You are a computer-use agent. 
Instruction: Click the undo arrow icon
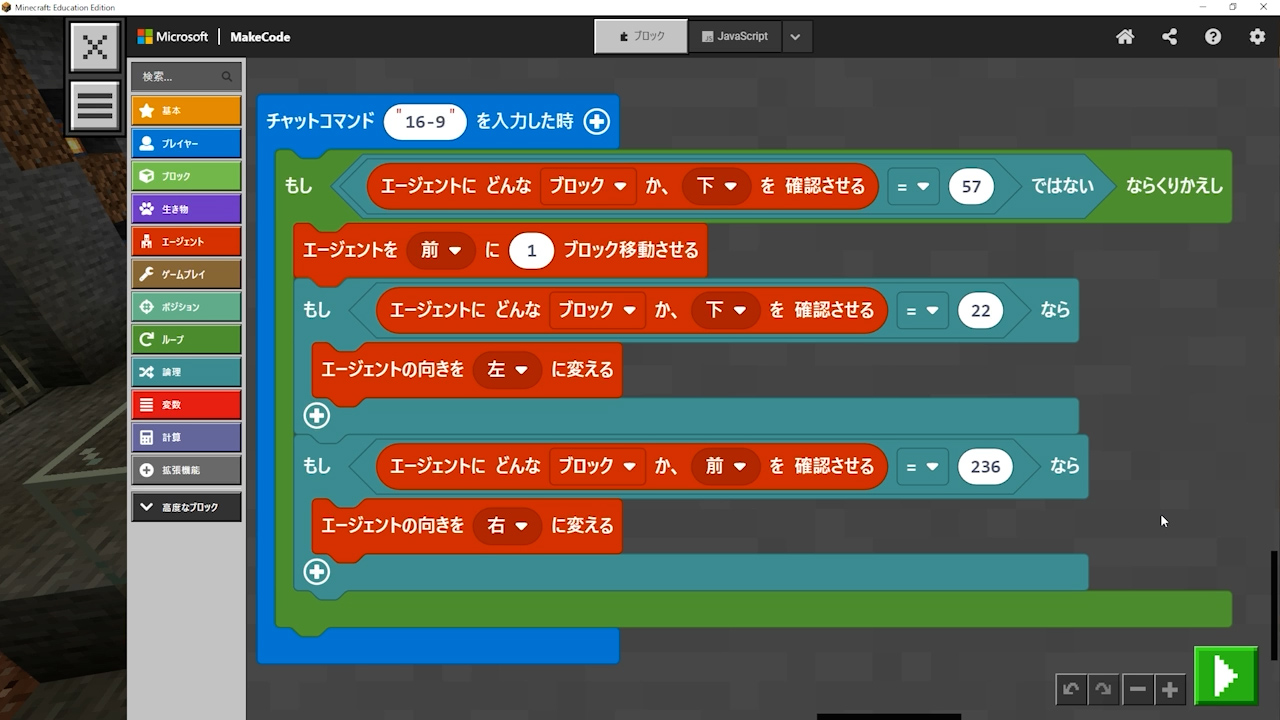1071,689
